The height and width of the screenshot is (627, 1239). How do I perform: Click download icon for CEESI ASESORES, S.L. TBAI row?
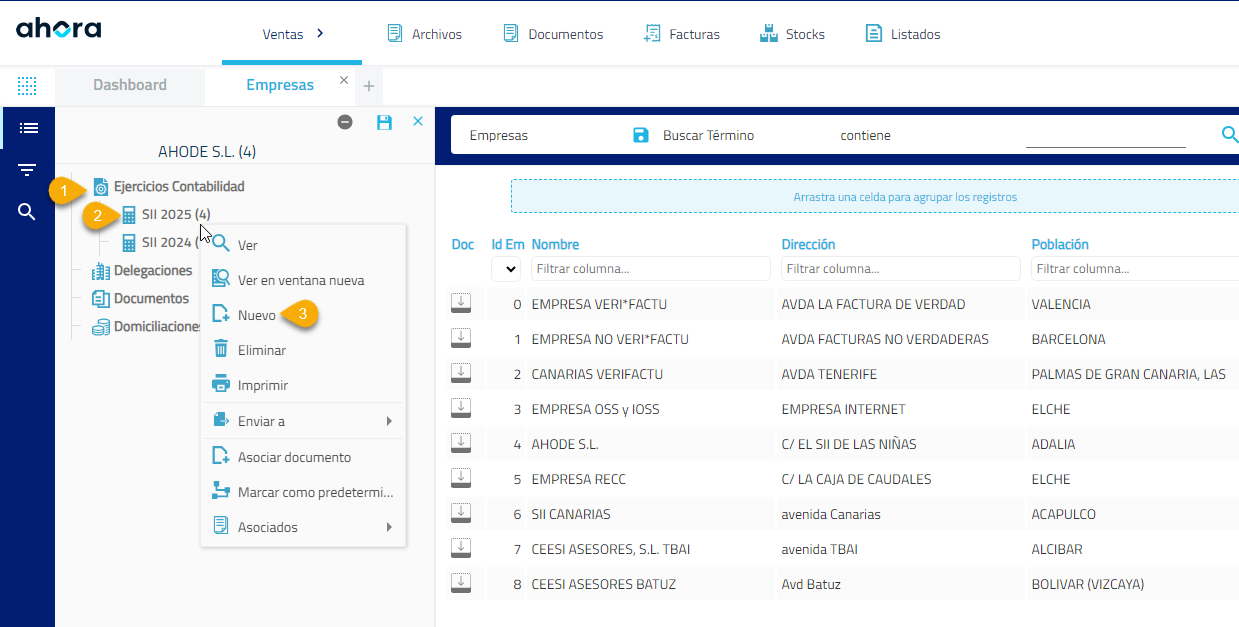point(461,548)
